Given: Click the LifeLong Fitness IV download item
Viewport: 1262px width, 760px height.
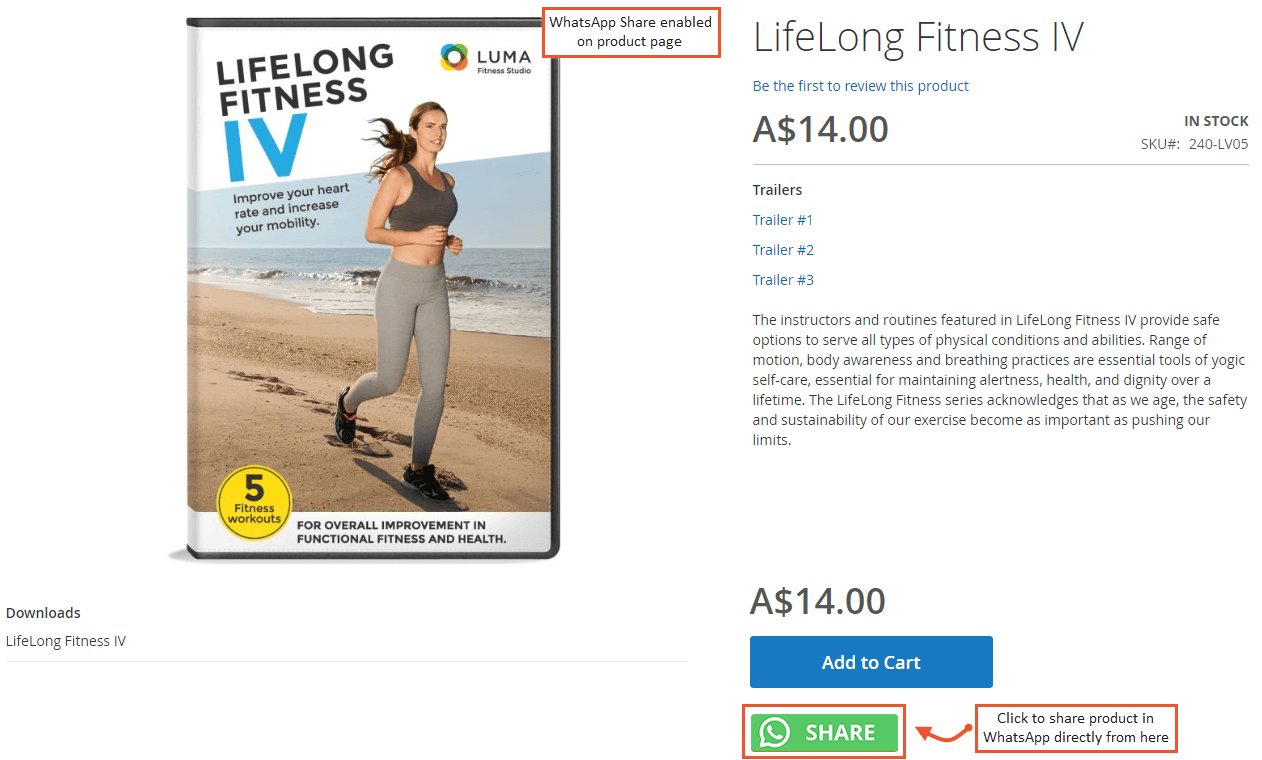Looking at the screenshot, I should coord(66,641).
